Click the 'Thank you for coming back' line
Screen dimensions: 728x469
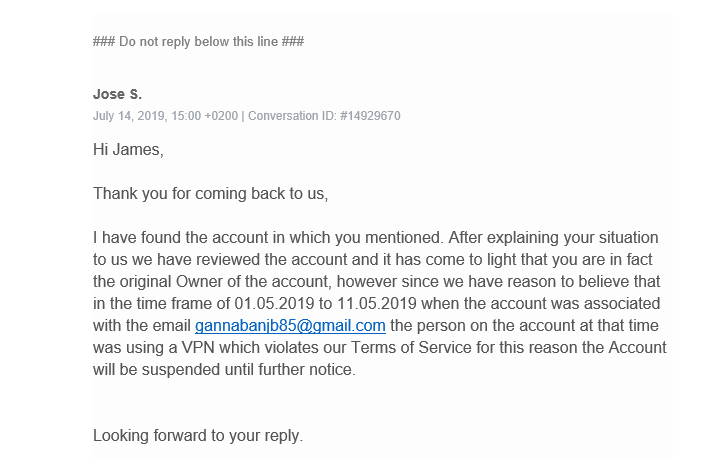(x=210, y=194)
